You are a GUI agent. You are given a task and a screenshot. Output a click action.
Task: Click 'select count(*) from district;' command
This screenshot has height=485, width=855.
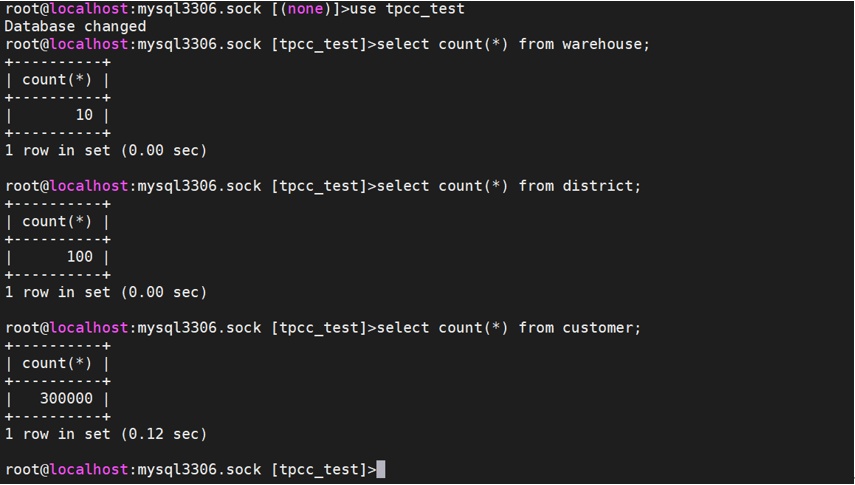coord(509,186)
